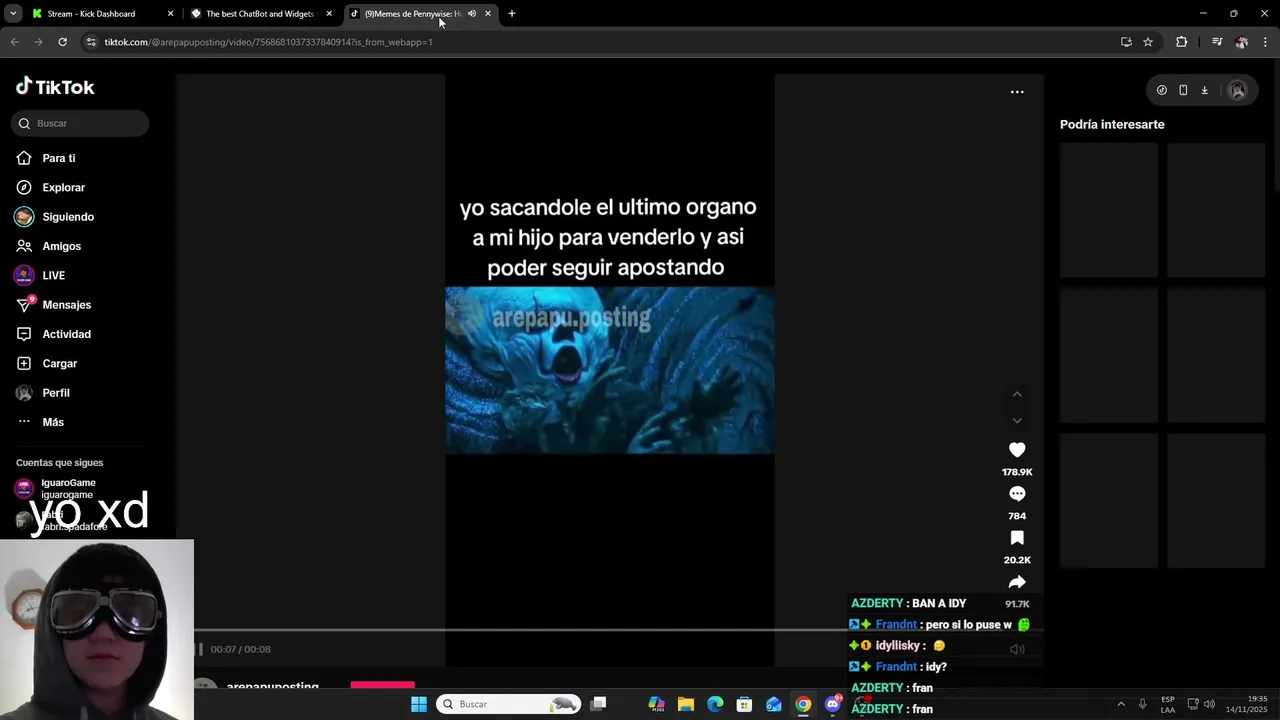Open Microsoft 365 taskbar icon

(657, 704)
